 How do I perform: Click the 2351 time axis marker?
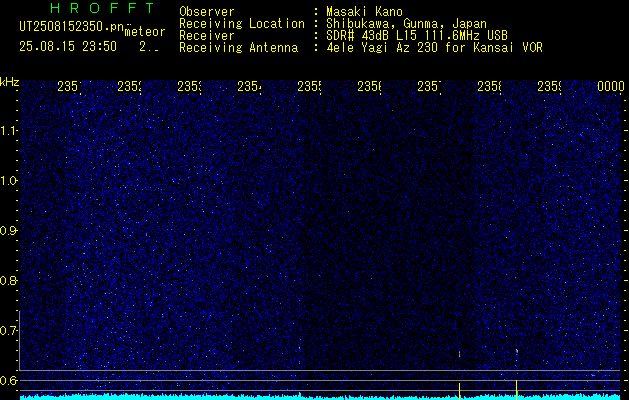click(x=69, y=86)
